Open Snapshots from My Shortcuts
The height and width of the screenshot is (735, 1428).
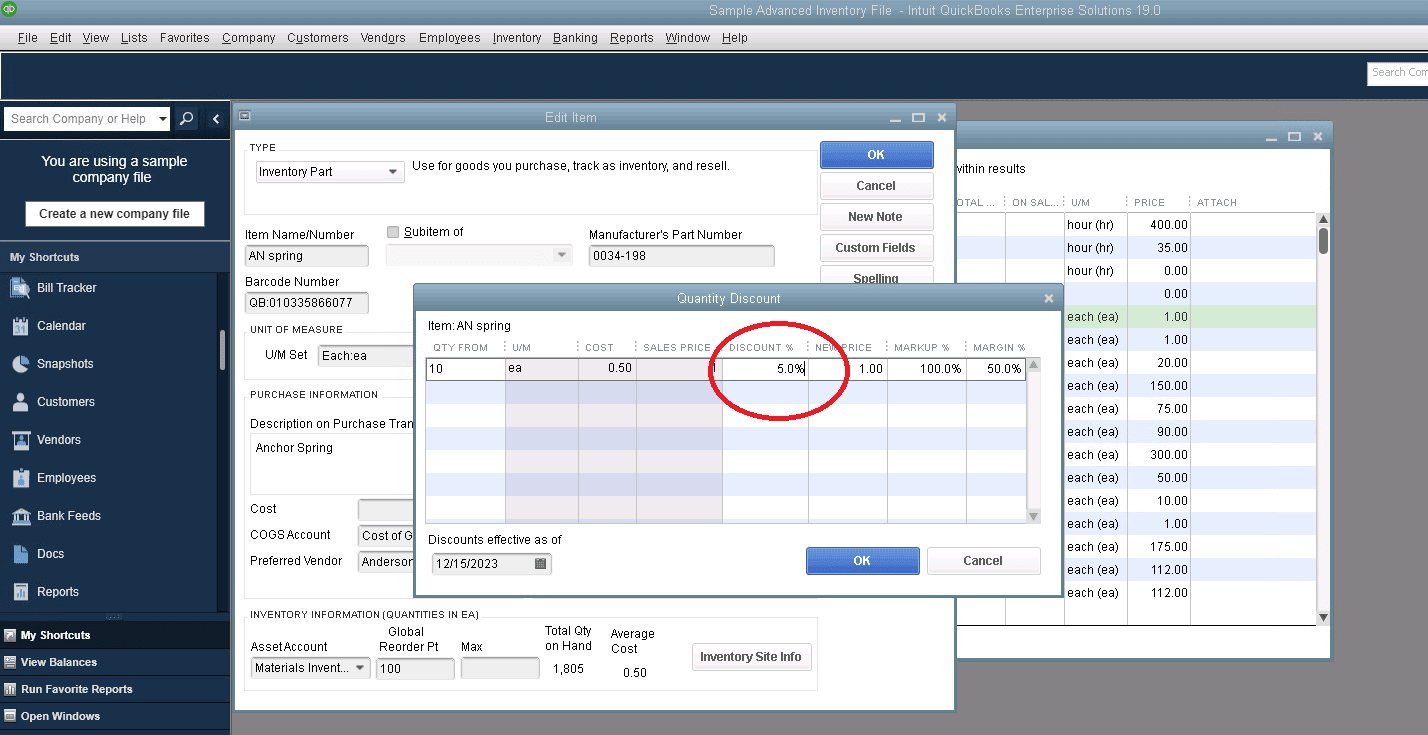point(22,363)
